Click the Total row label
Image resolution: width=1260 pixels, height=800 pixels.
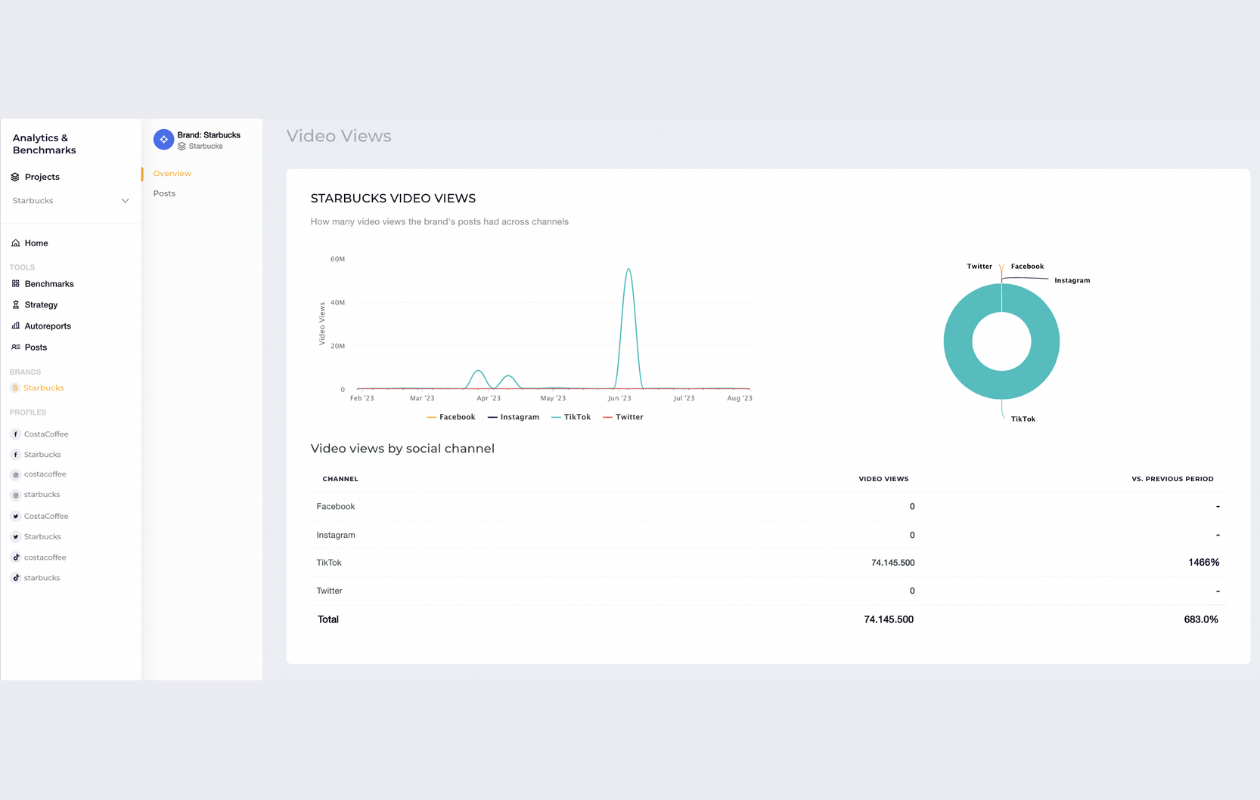coord(328,620)
